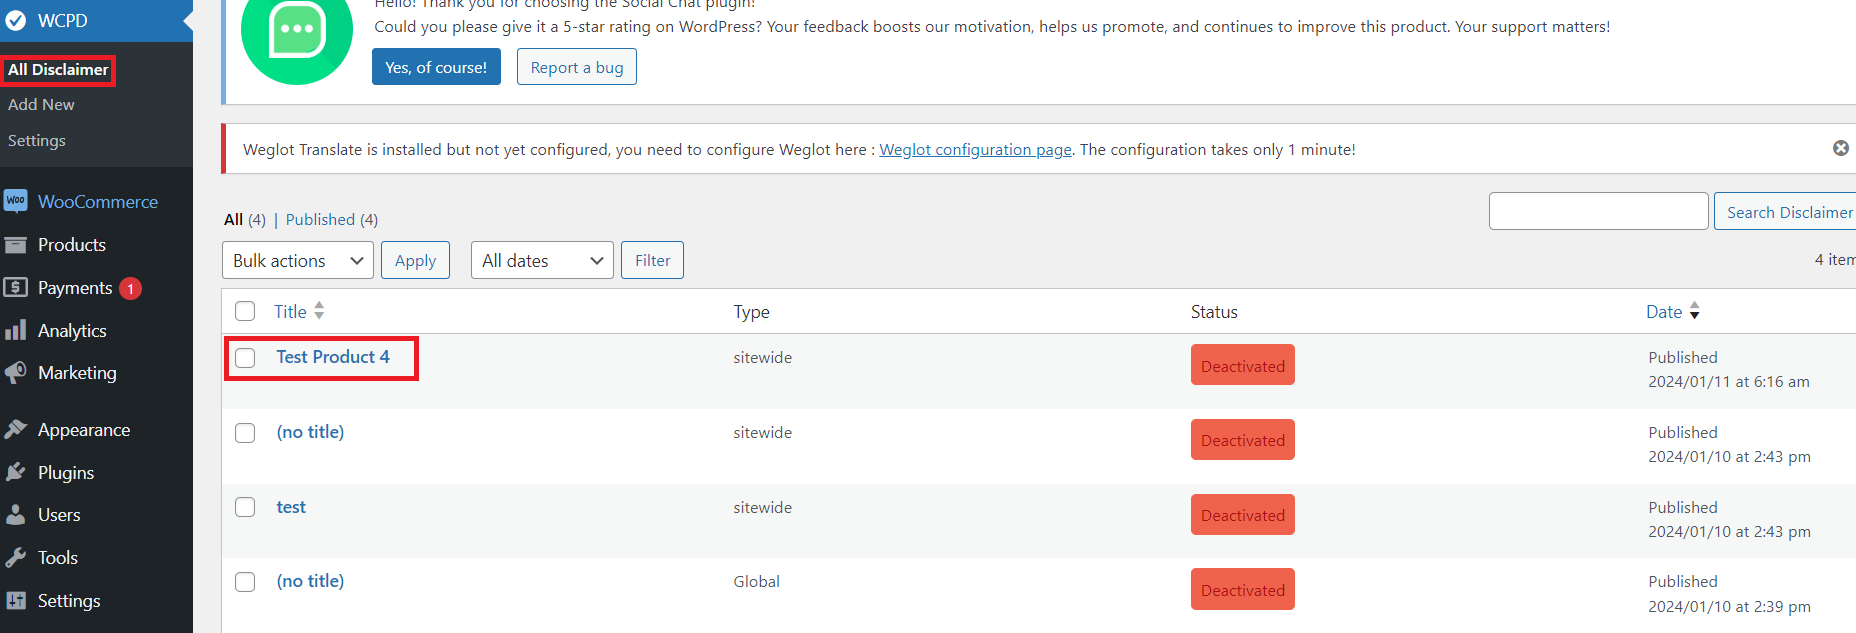The height and width of the screenshot is (633, 1856).
Task: Check the checkbox for the Global (no title) row
Action: pos(245,582)
